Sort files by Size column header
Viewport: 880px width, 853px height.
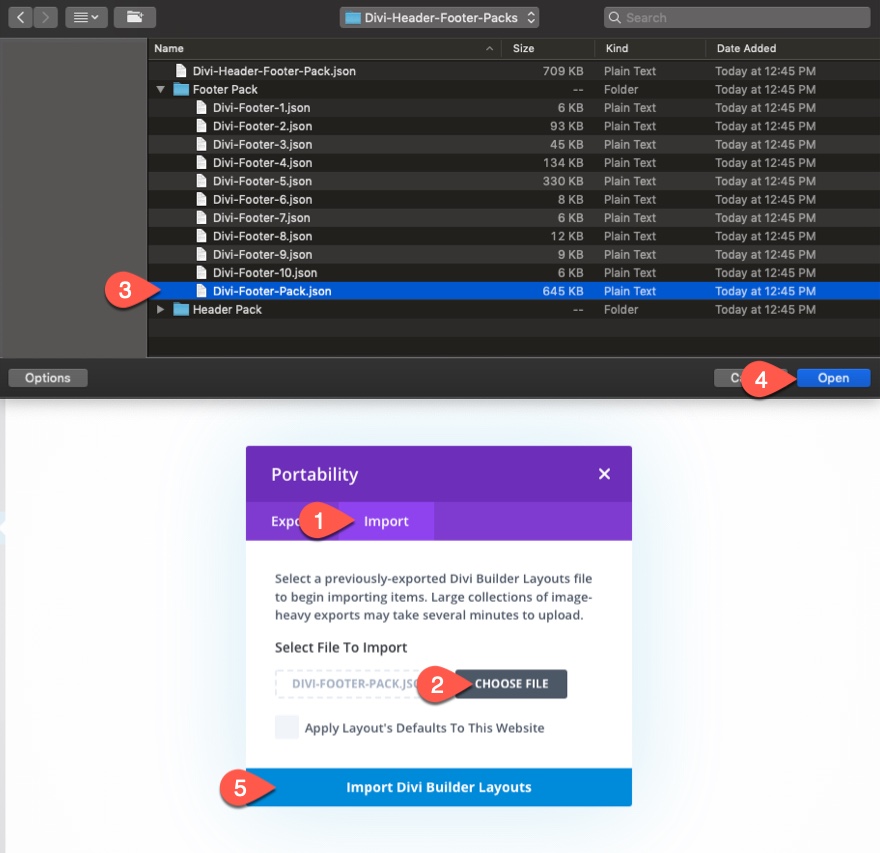pos(547,48)
